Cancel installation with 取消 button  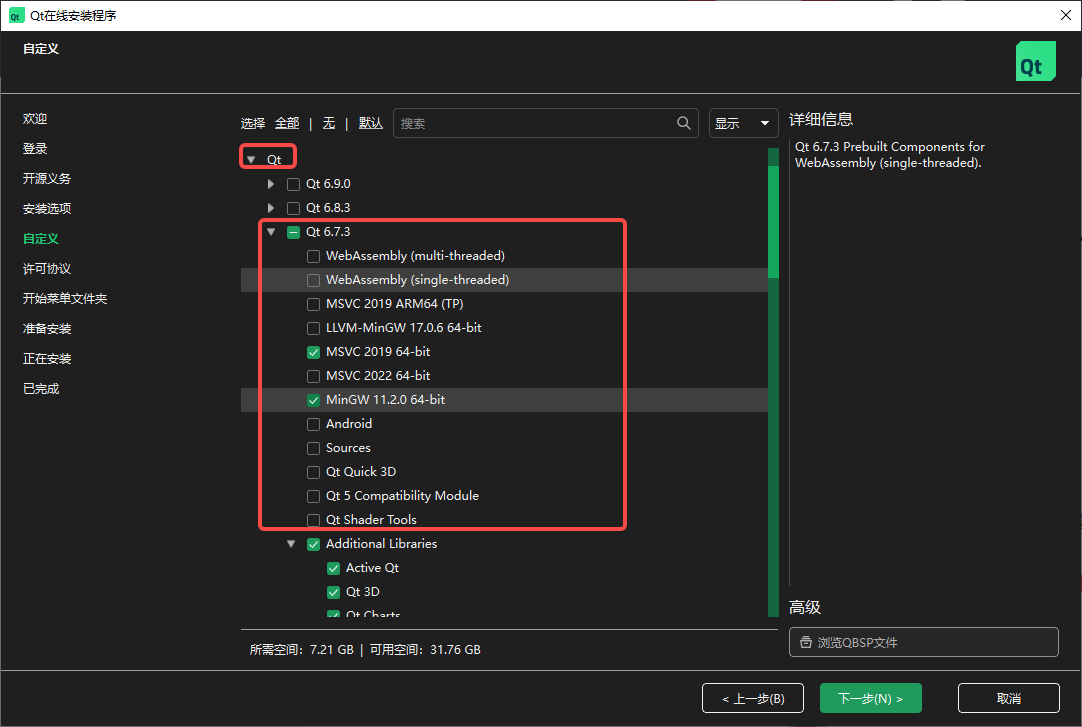(x=1009, y=698)
